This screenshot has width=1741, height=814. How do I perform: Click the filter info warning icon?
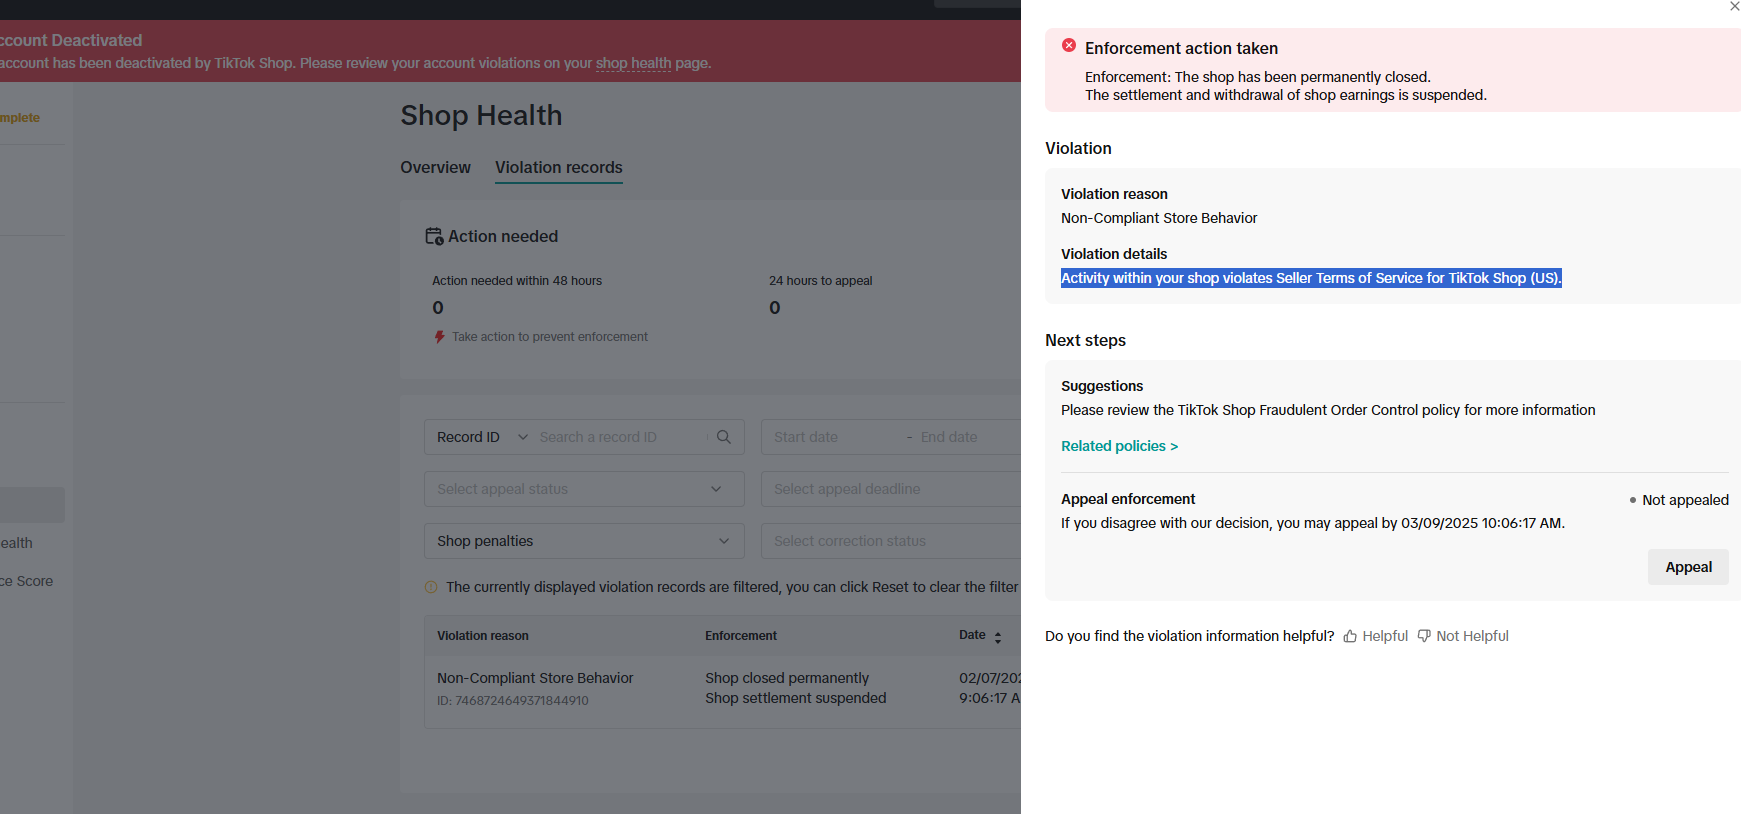click(431, 587)
